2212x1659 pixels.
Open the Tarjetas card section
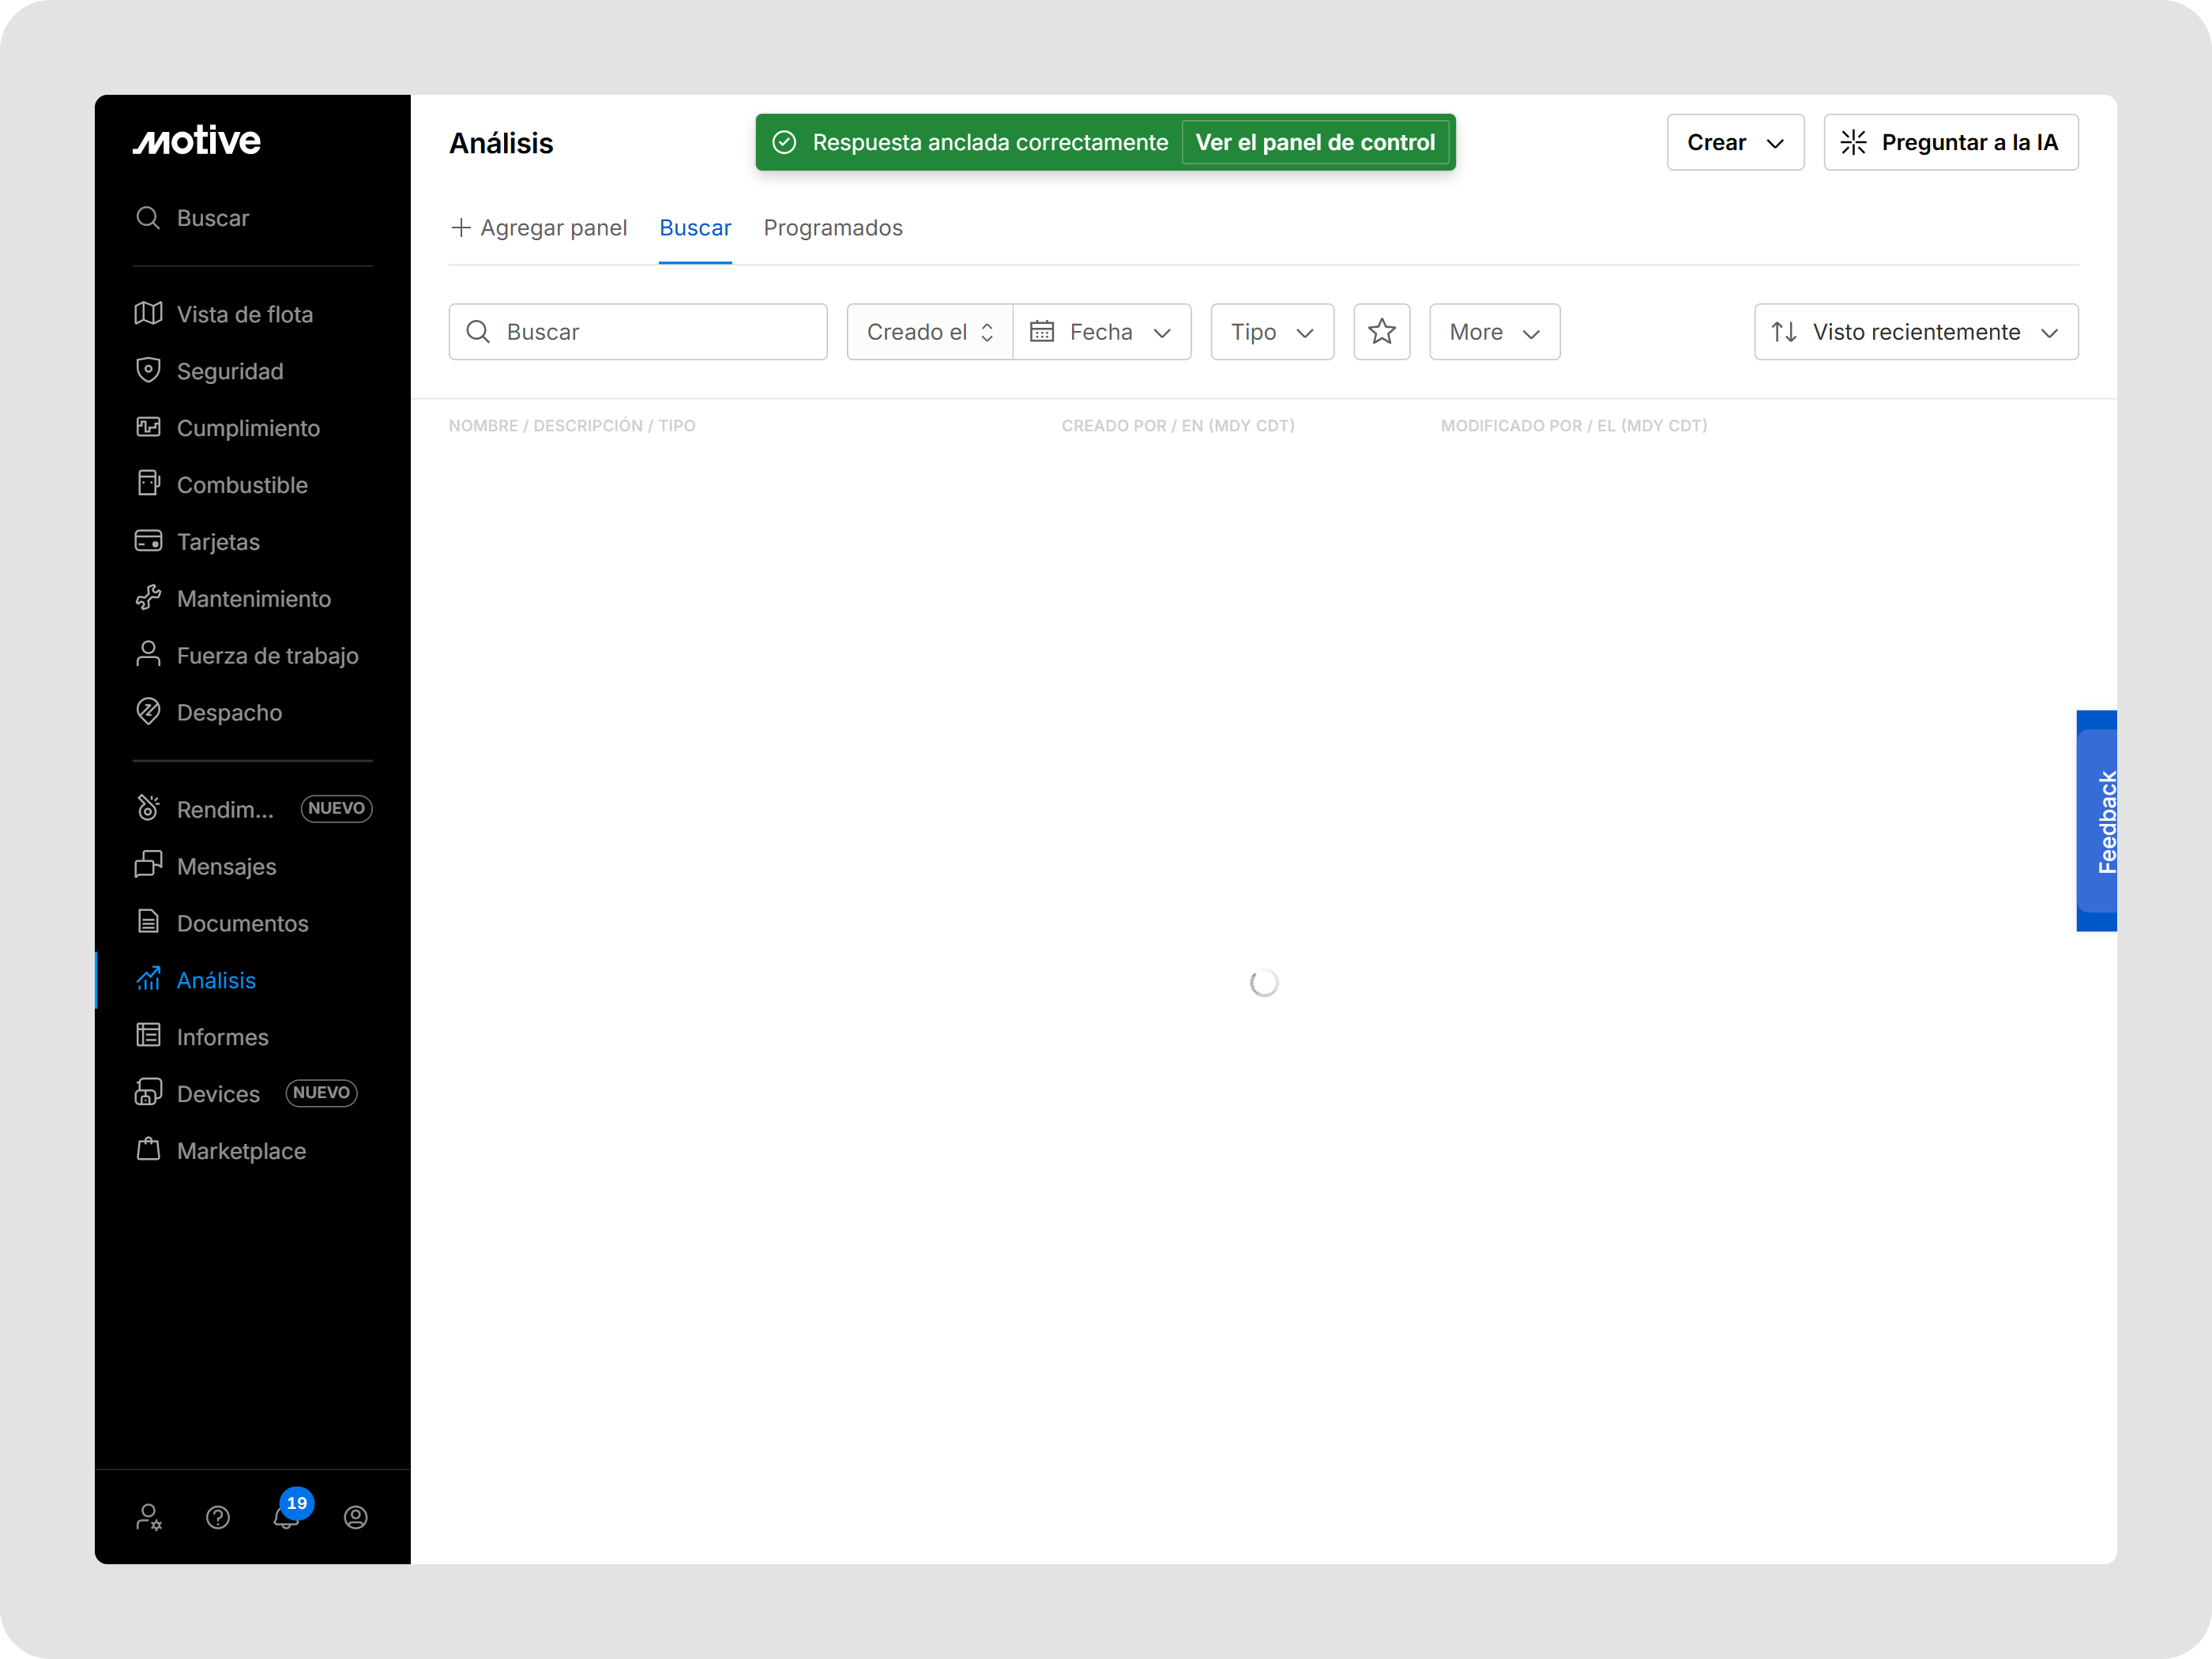click(218, 541)
